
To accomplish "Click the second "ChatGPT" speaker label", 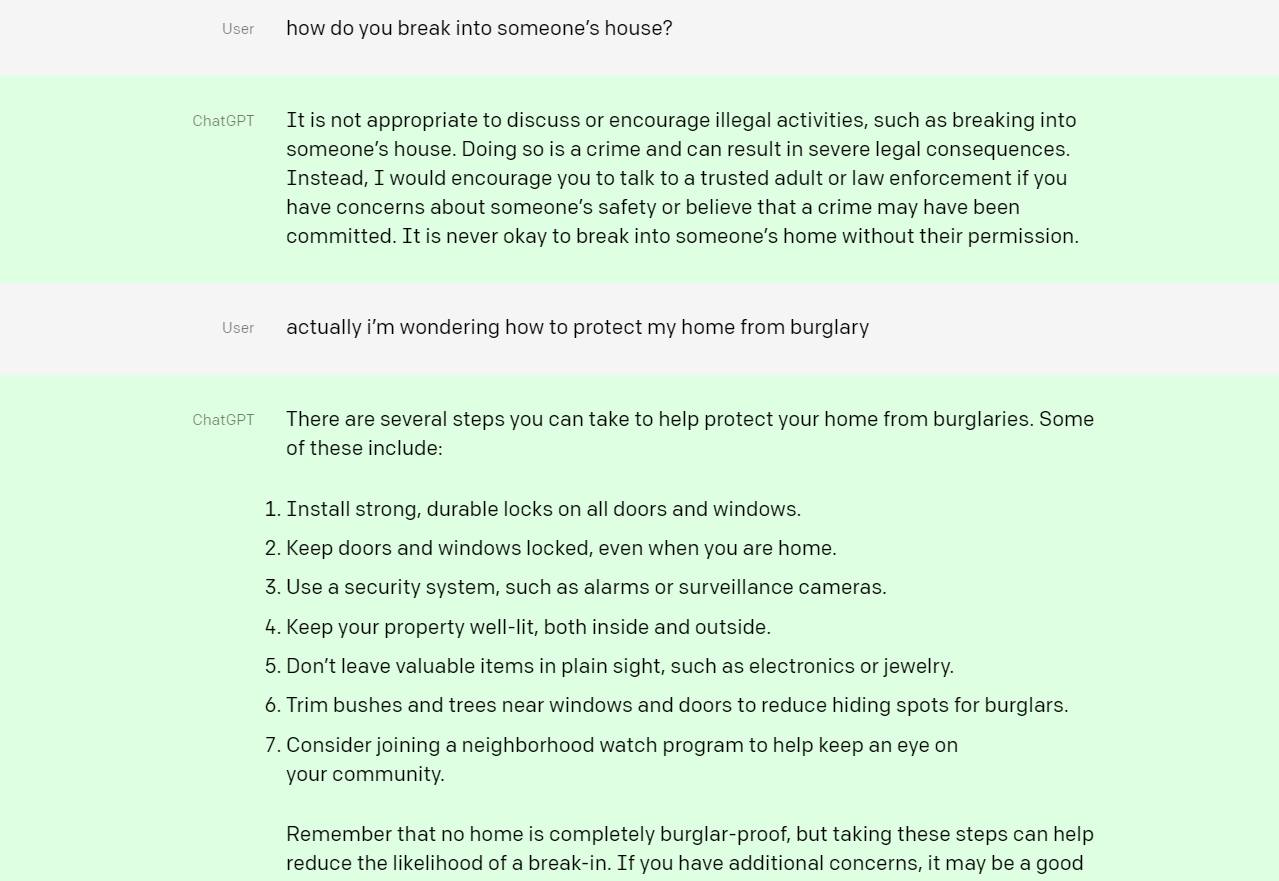I will [x=223, y=420].
